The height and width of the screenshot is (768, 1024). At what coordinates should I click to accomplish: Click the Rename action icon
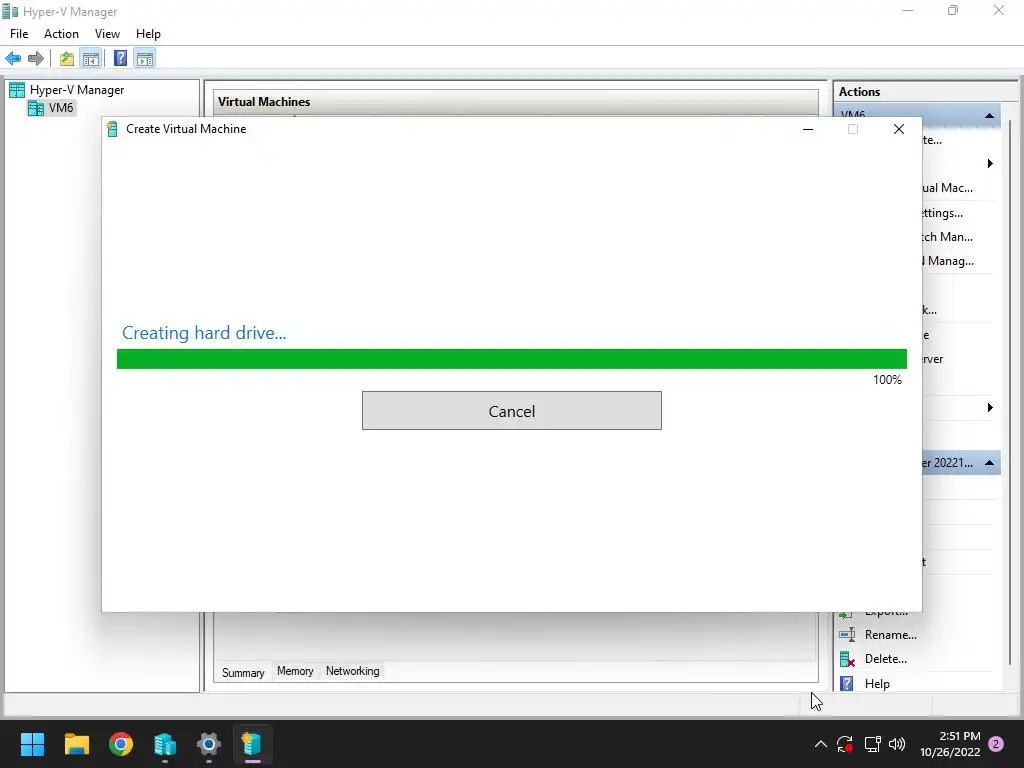[x=847, y=635]
